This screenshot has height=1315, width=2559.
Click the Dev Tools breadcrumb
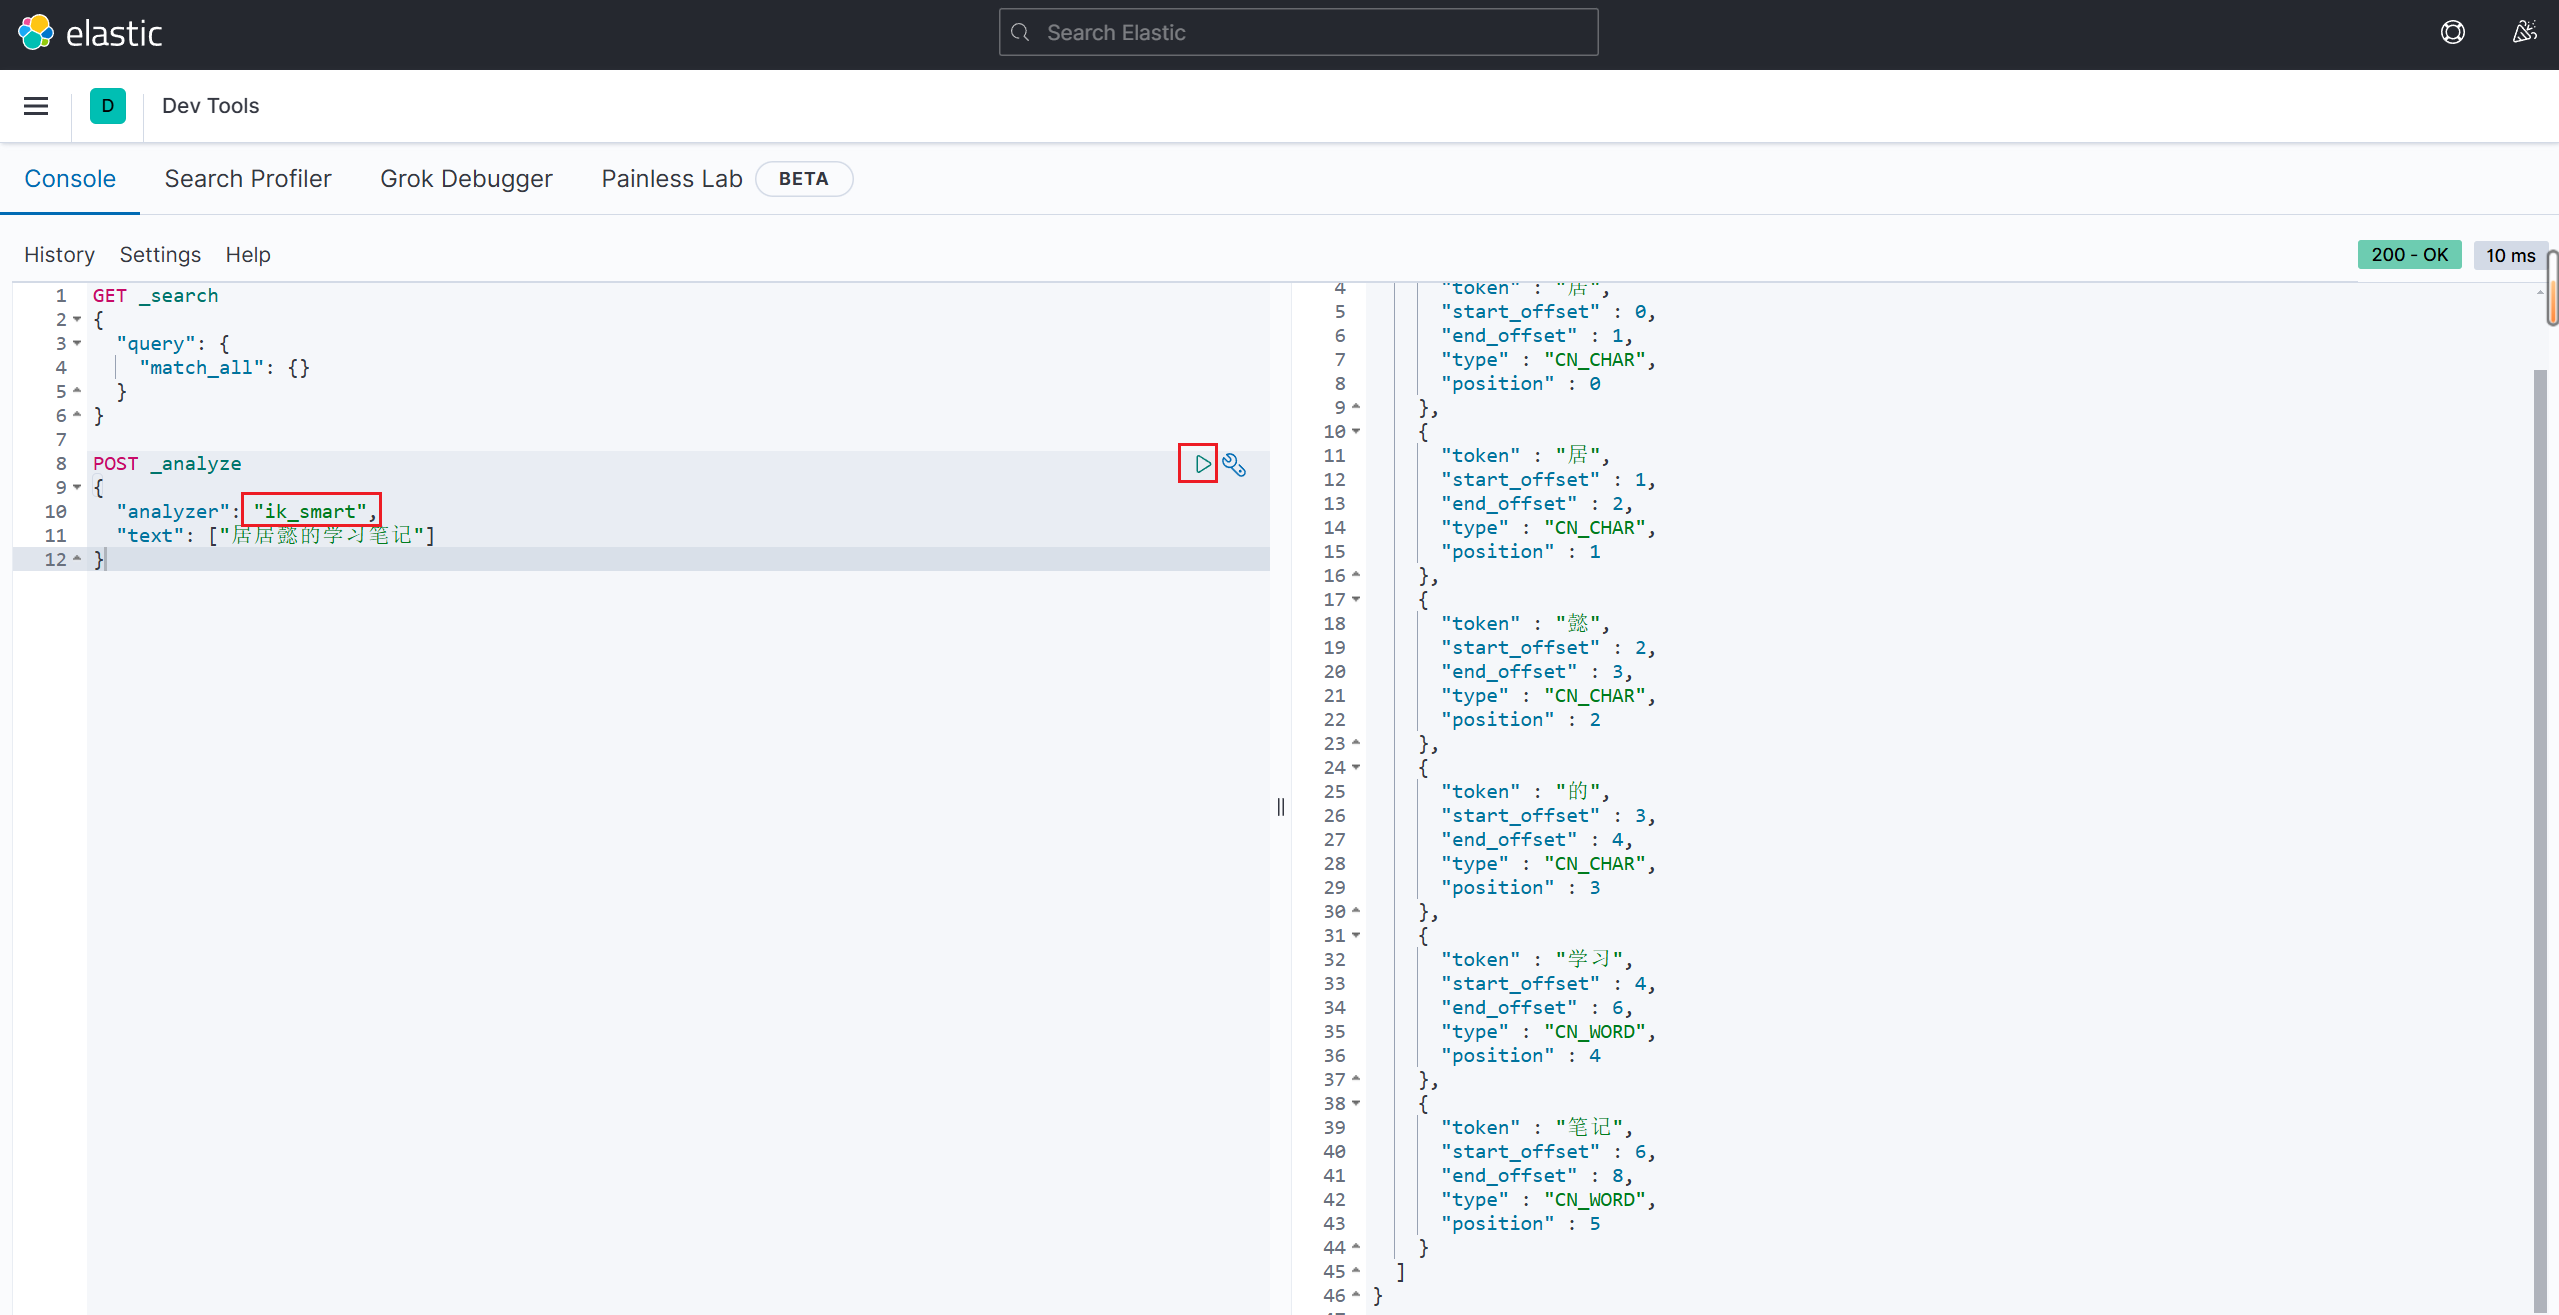point(210,106)
